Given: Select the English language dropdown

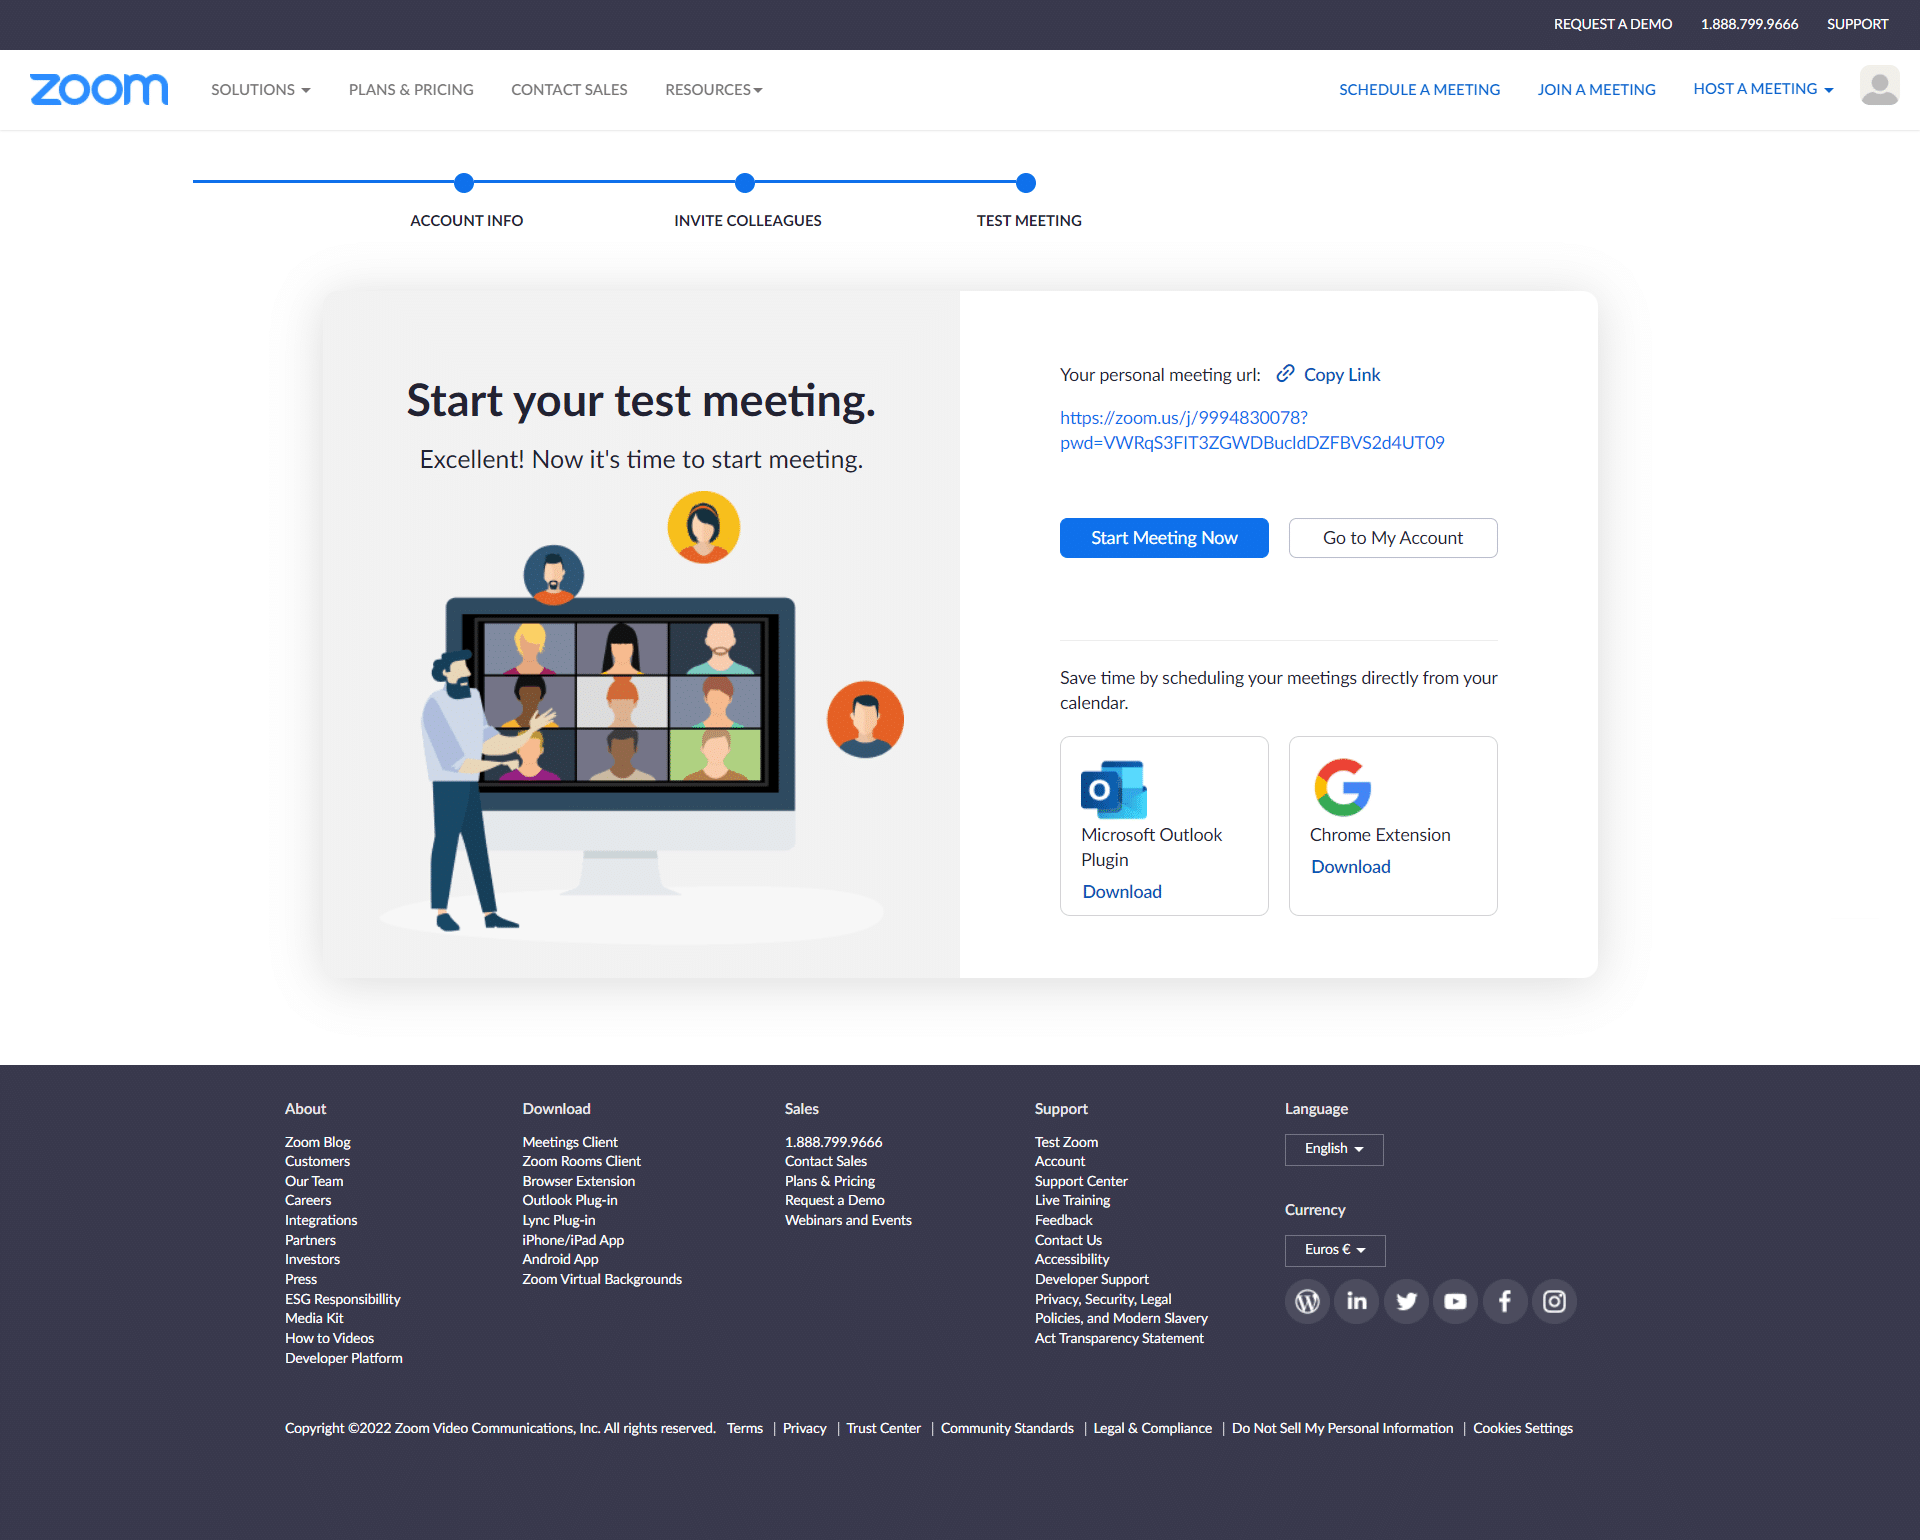Looking at the screenshot, I should [1332, 1147].
